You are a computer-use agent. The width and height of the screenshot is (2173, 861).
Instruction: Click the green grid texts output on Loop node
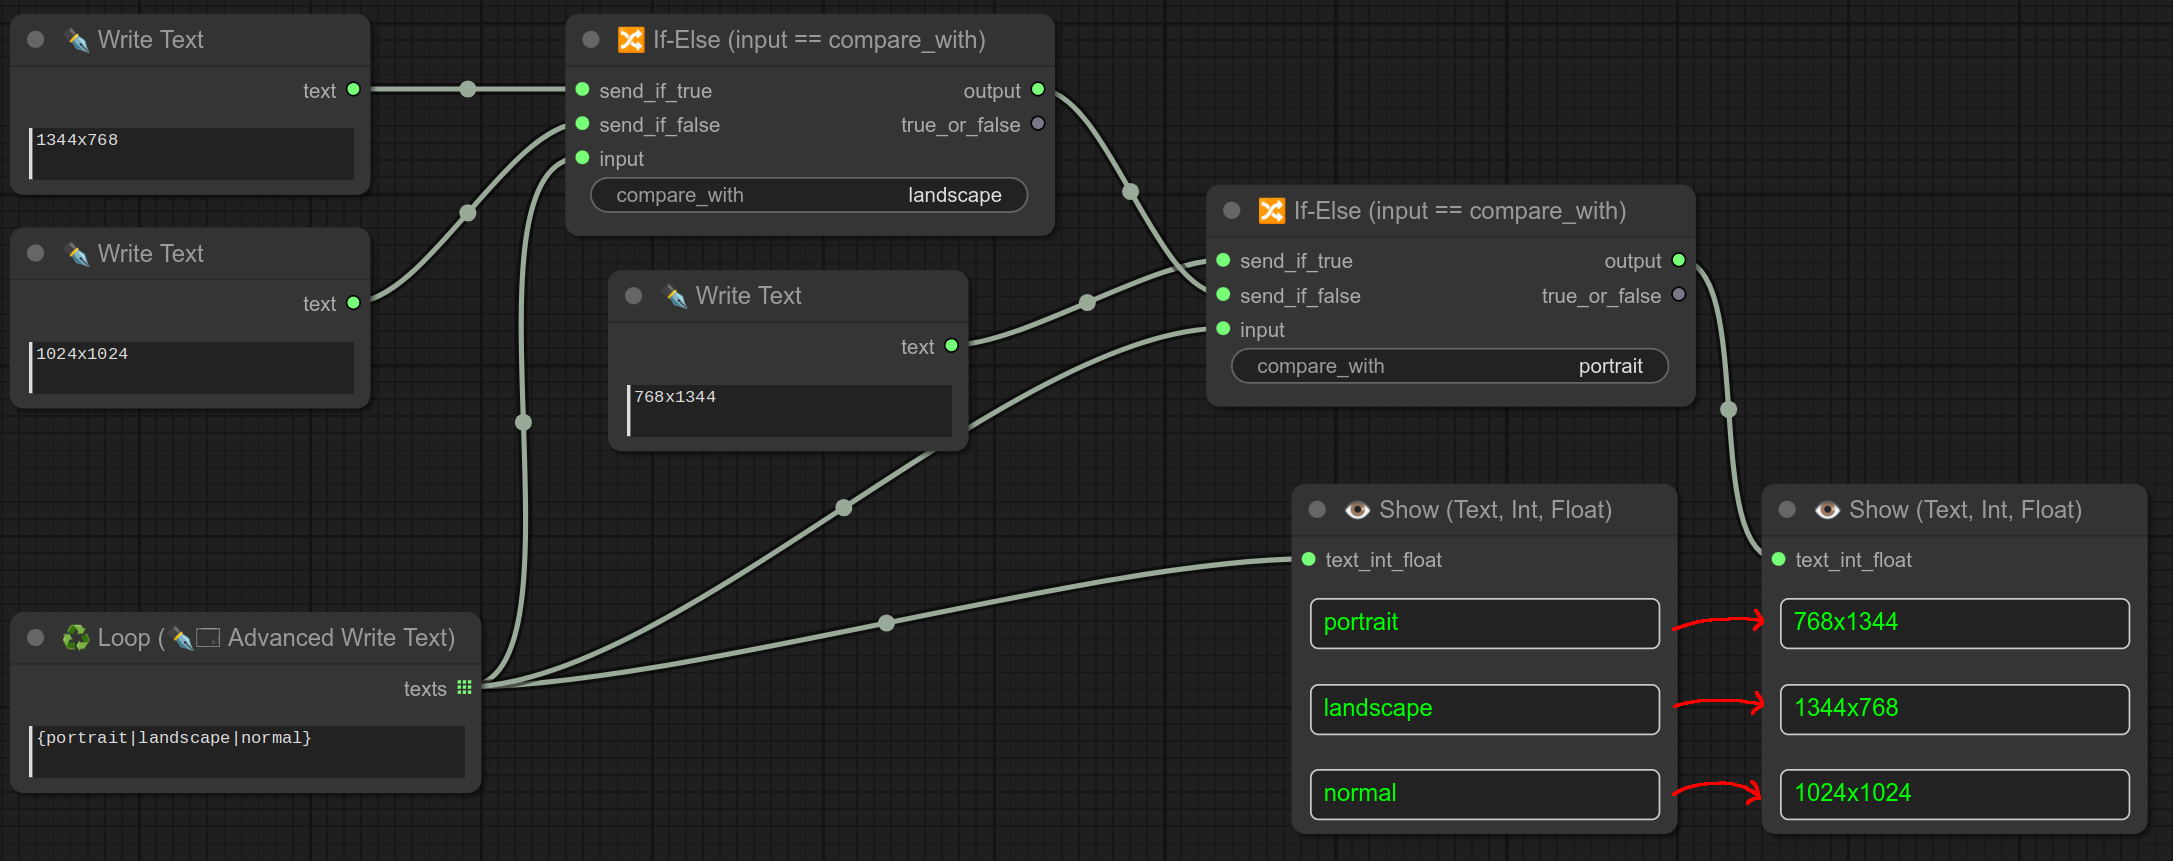[x=464, y=687]
